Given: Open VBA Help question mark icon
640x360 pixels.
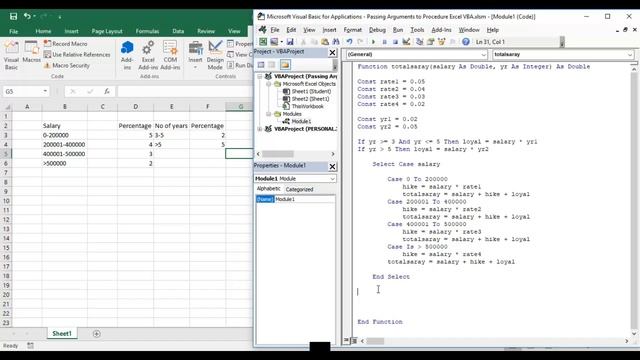Looking at the screenshot, I should [466, 42].
